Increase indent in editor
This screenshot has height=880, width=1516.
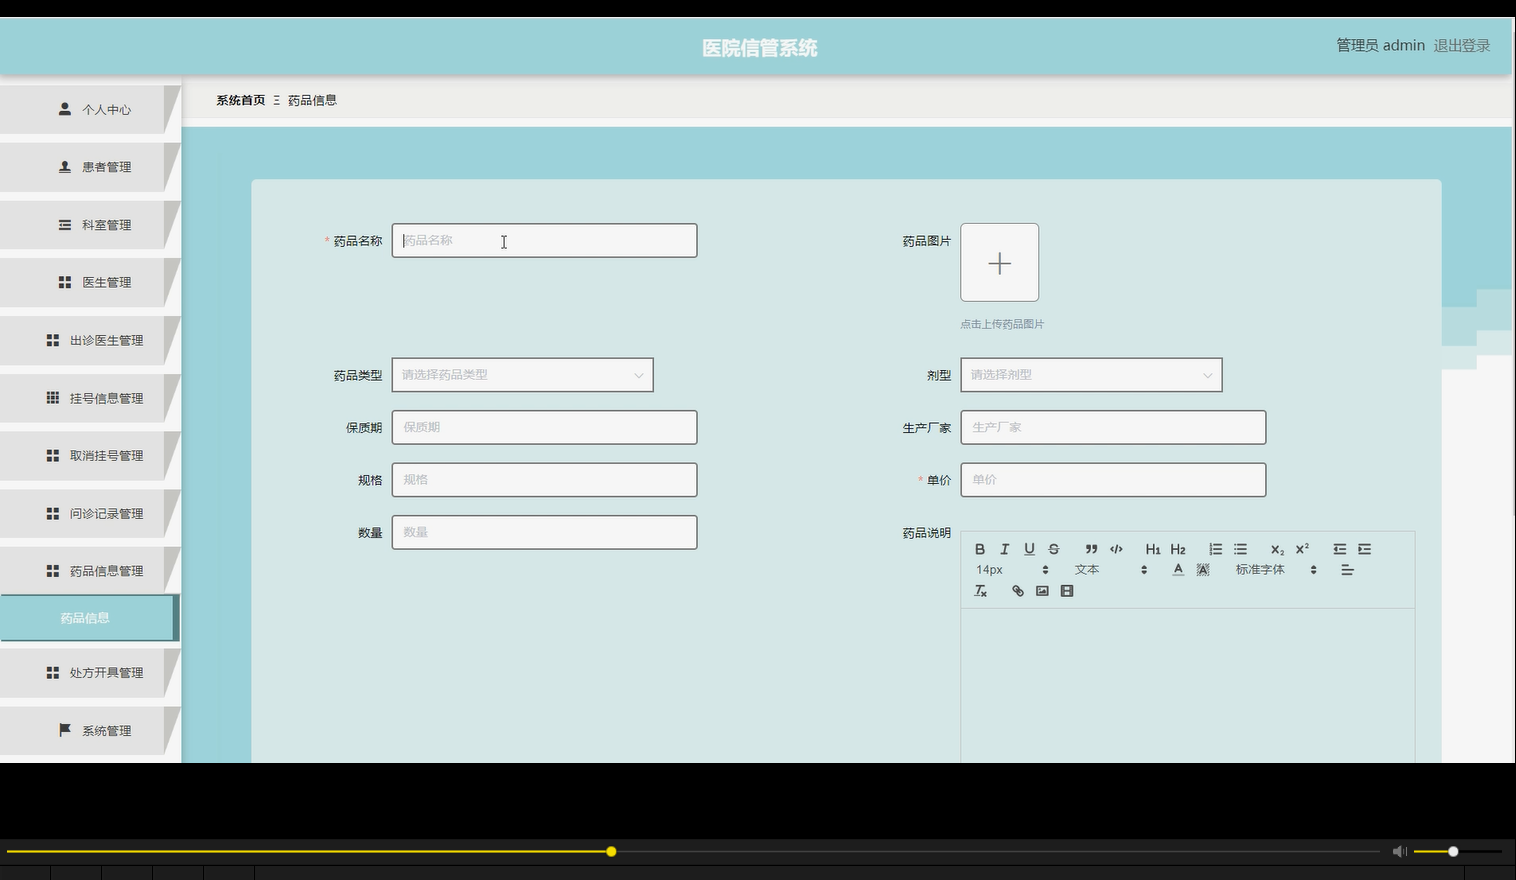pos(1364,549)
